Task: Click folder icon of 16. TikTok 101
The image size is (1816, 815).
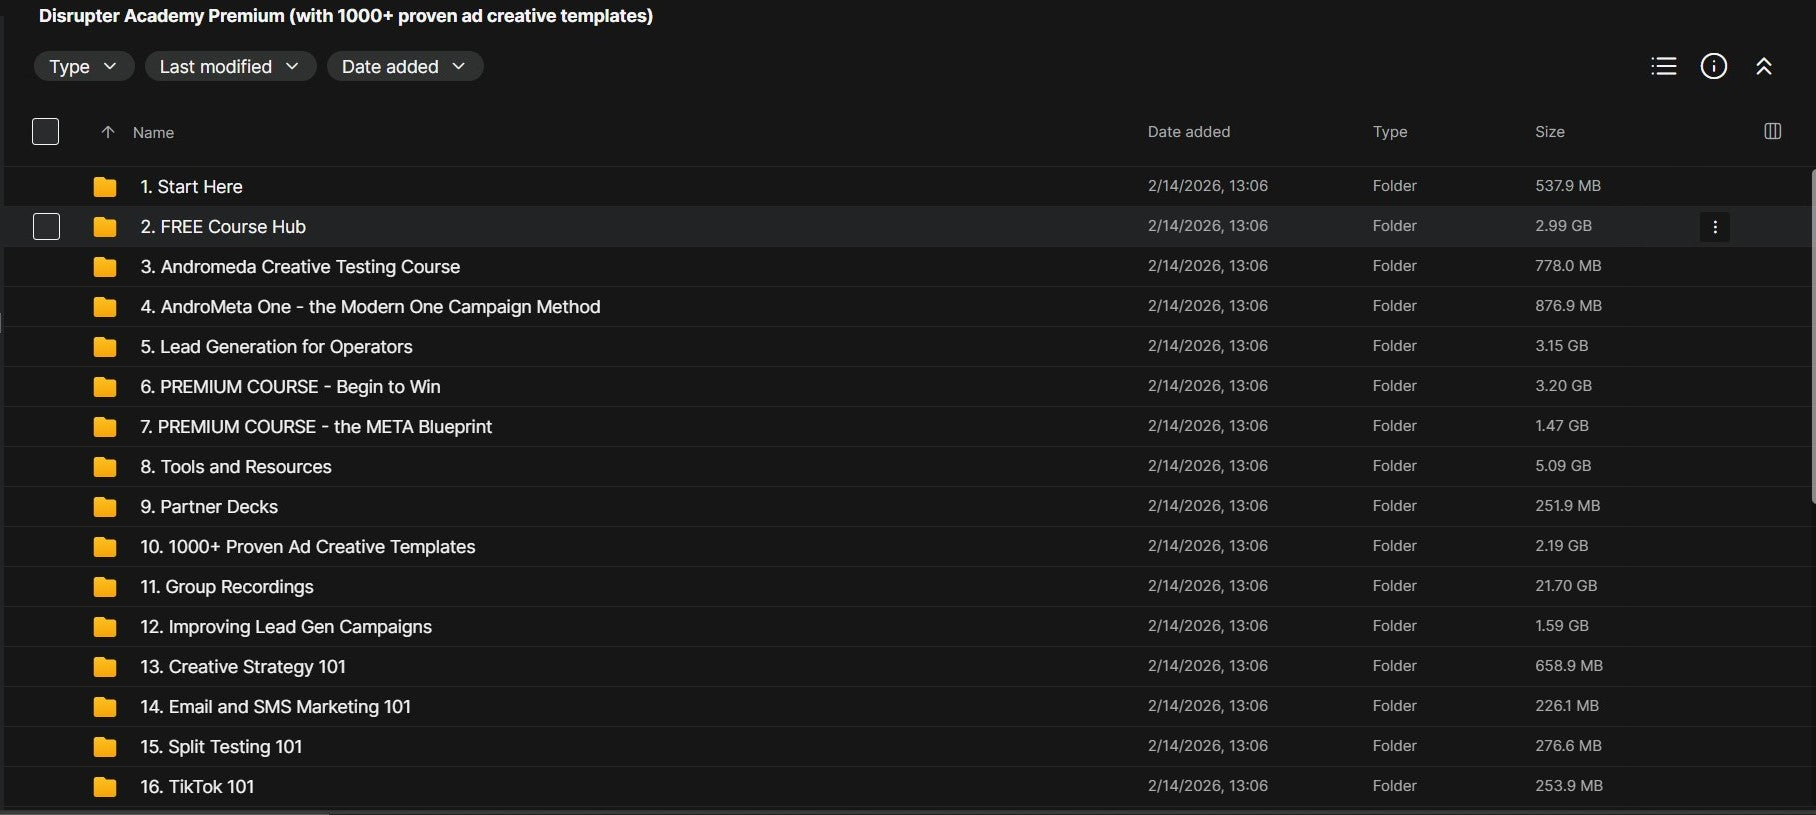Action: [105, 787]
